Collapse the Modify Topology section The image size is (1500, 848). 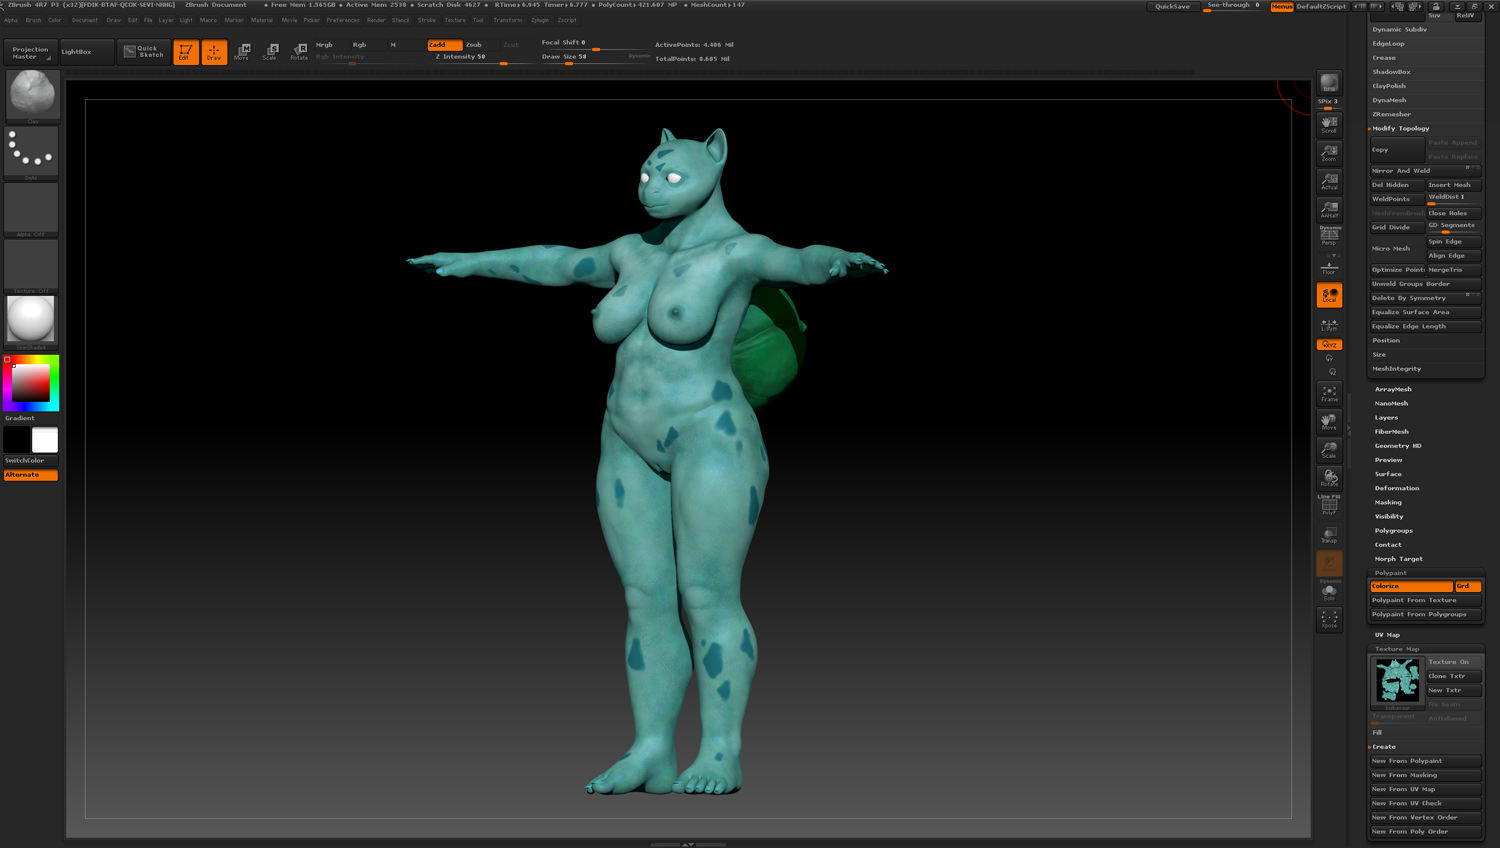[x=1400, y=128]
